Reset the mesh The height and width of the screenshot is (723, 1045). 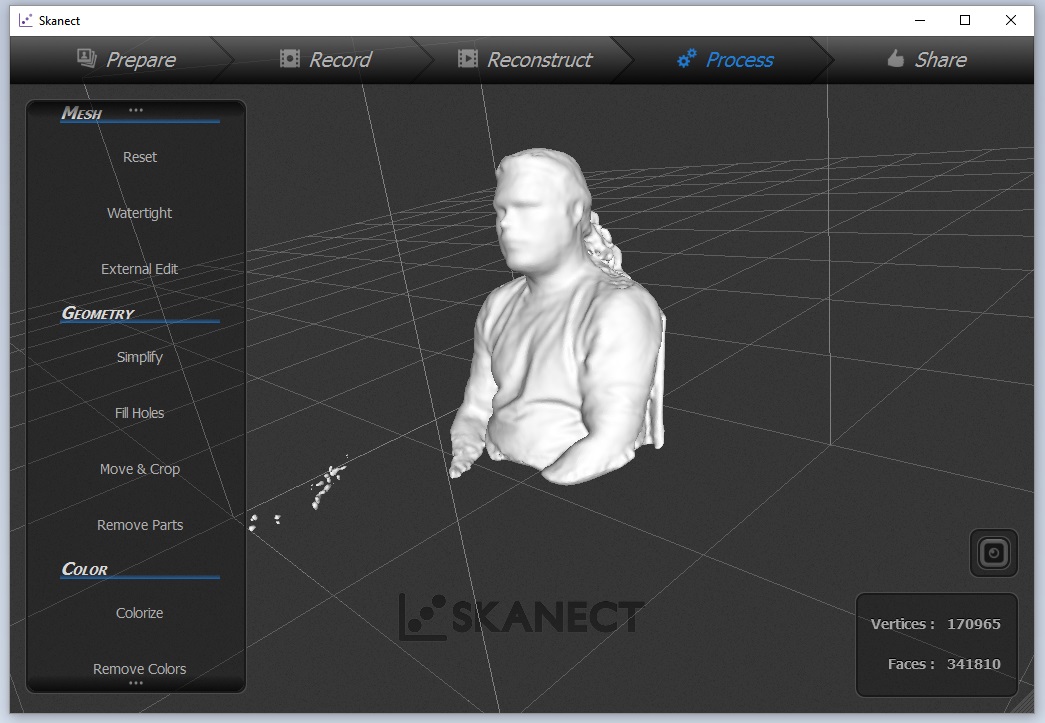tap(139, 157)
